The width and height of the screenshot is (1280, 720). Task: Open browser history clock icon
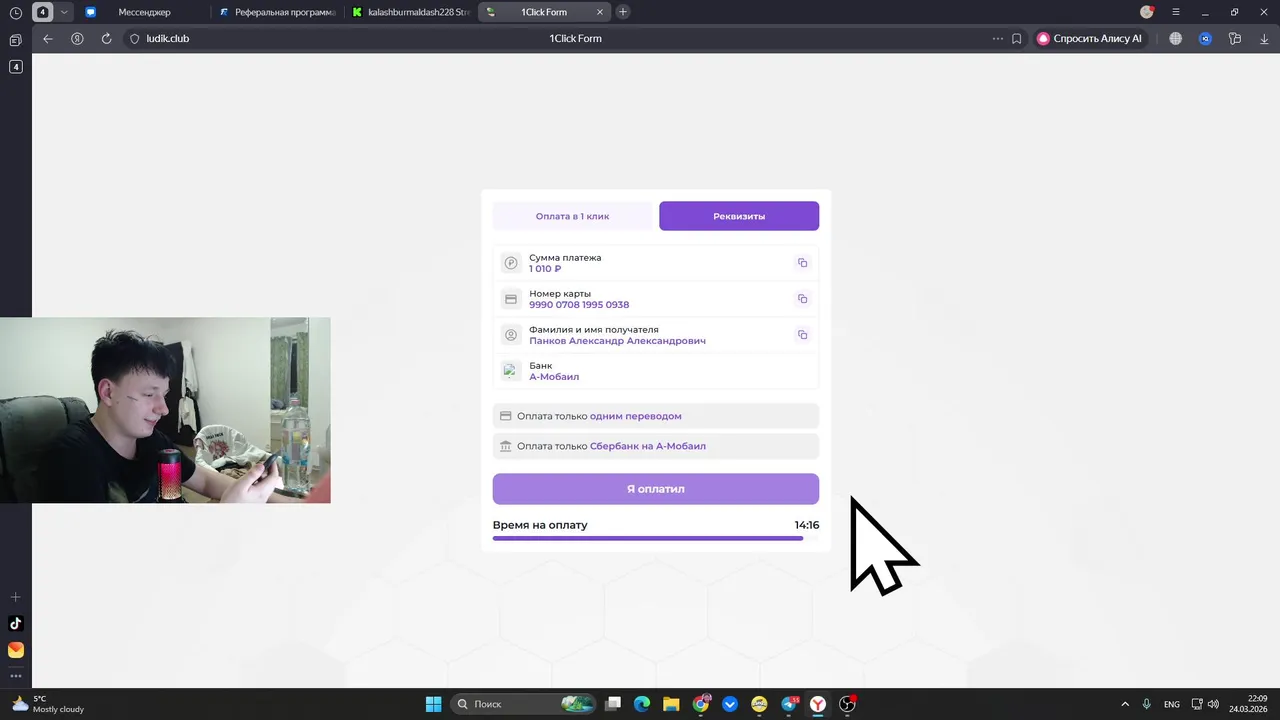15,12
